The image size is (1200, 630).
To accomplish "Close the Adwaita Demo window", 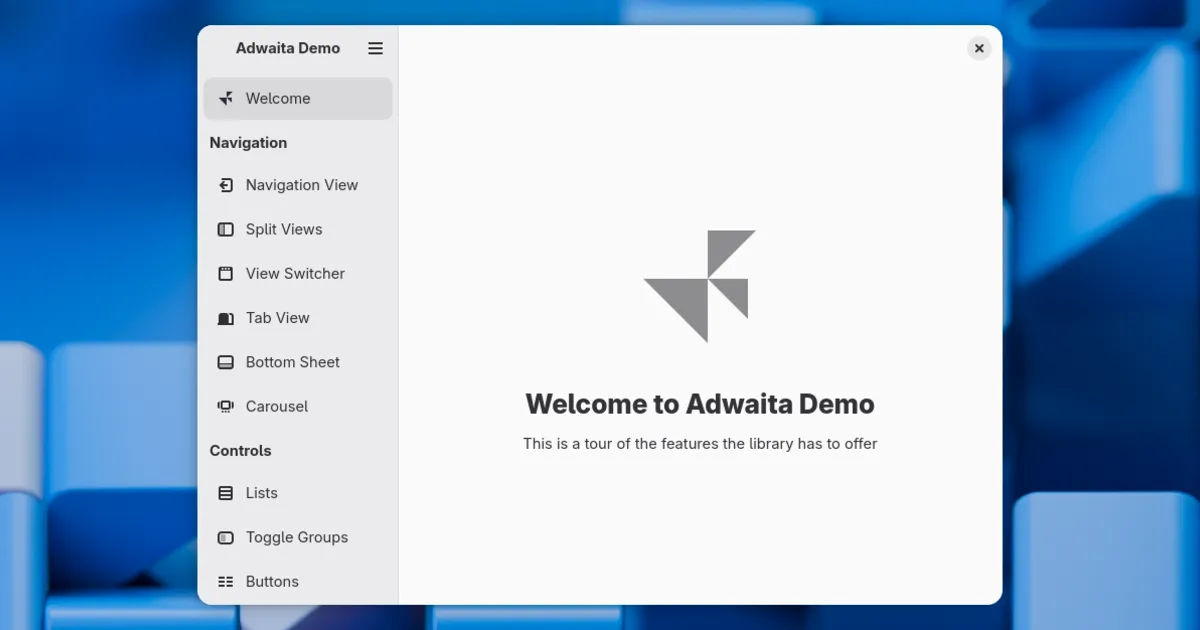I will (979, 48).
